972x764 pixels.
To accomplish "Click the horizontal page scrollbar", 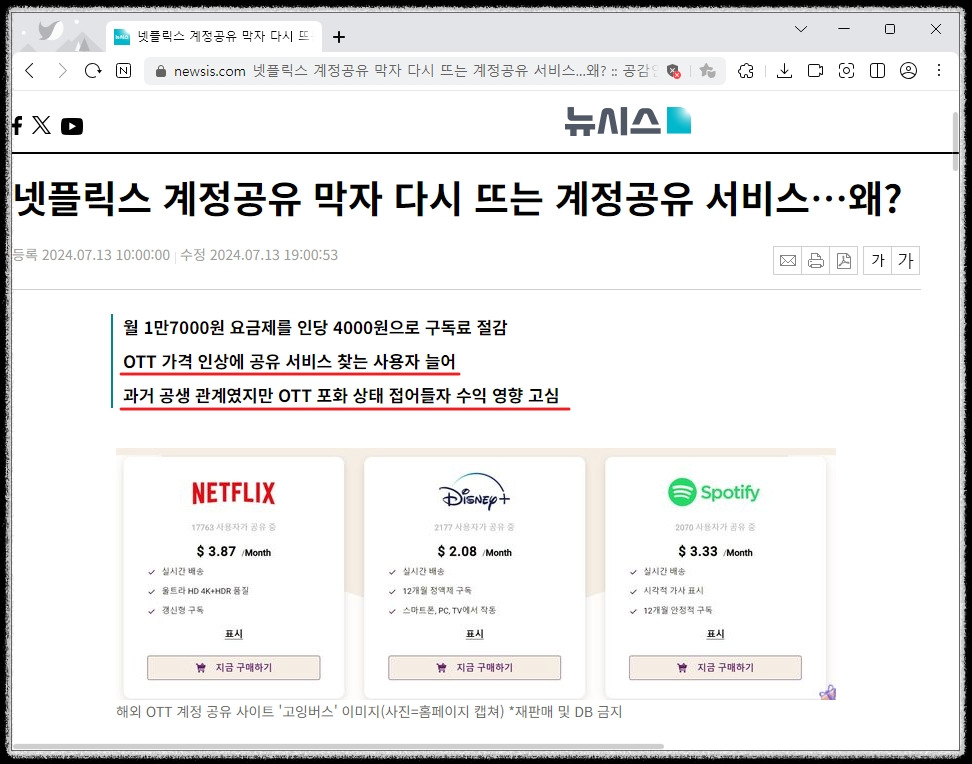I will (x=338, y=746).
